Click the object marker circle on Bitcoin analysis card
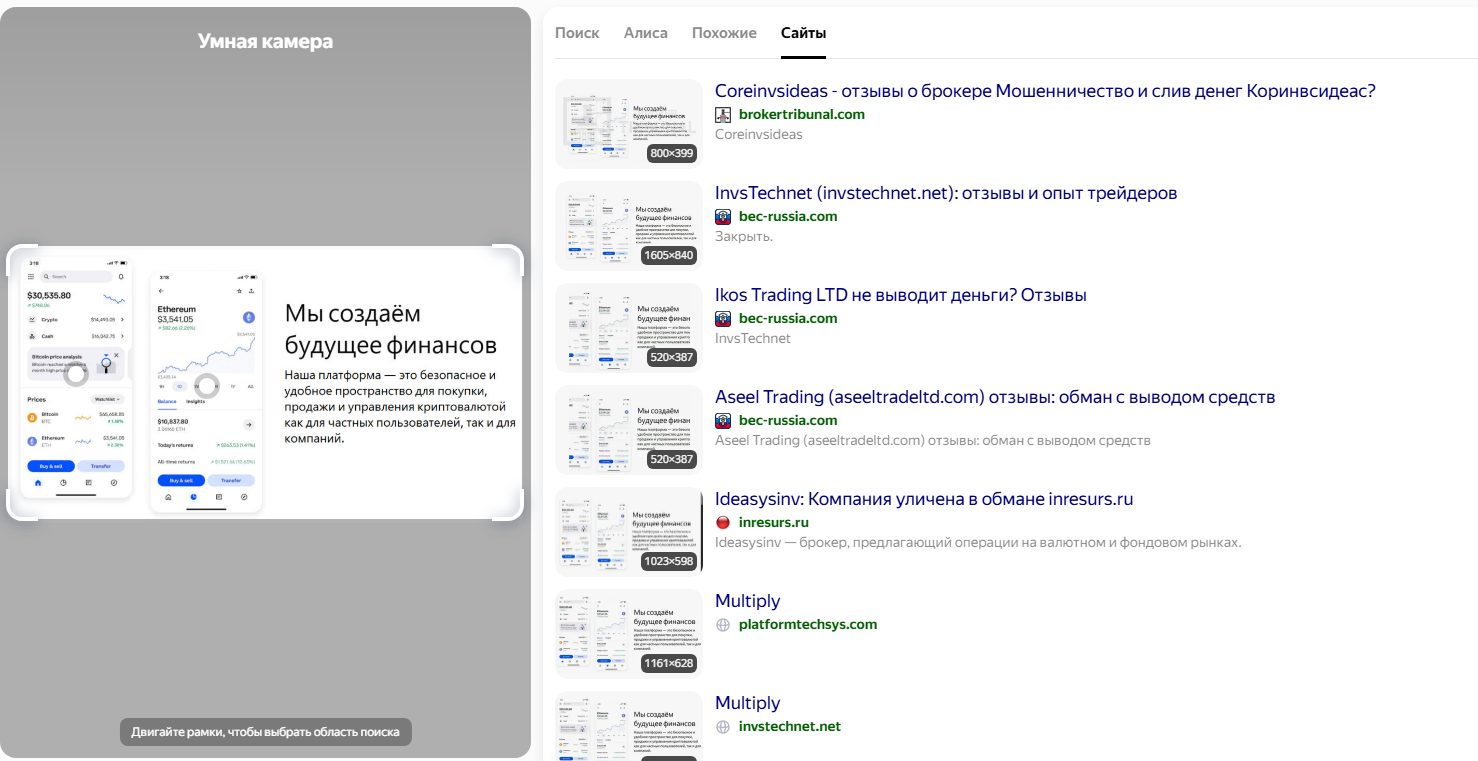This screenshot has width=1478, height=761. (76, 375)
